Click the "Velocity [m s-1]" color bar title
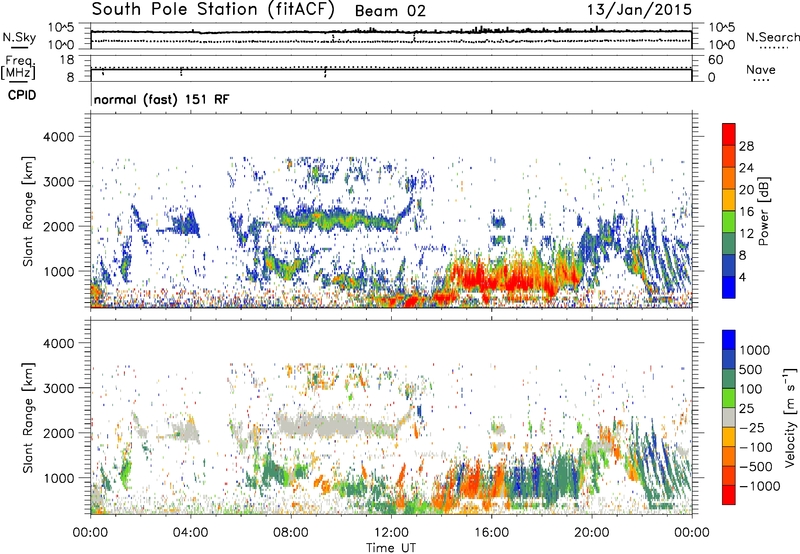This screenshot has height=554, width=800. point(790,417)
